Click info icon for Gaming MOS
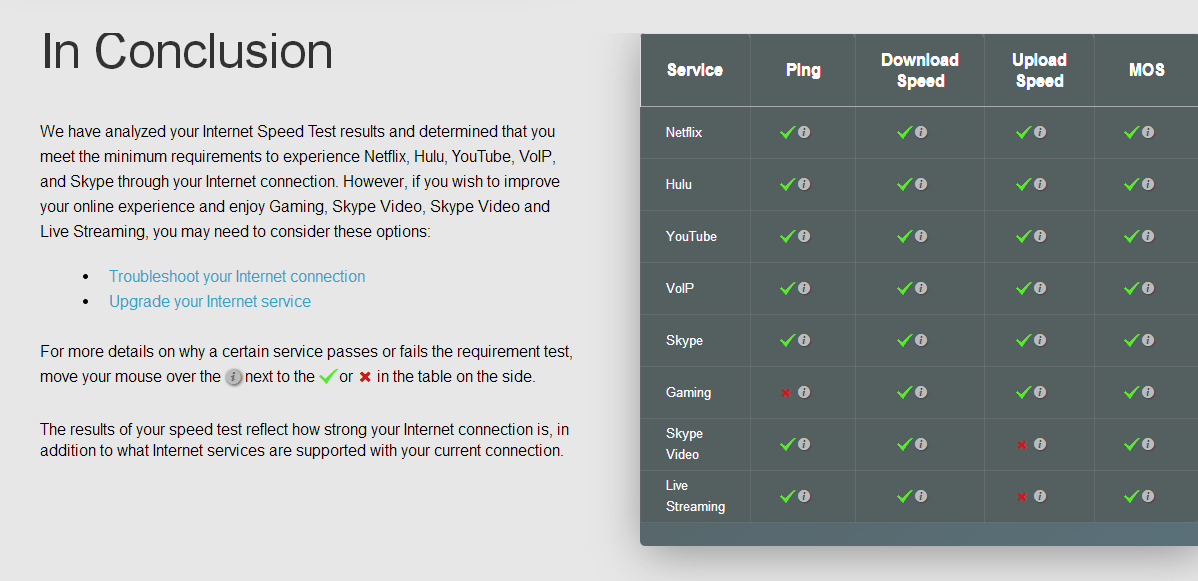This screenshot has height=581, width=1198. [1148, 392]
